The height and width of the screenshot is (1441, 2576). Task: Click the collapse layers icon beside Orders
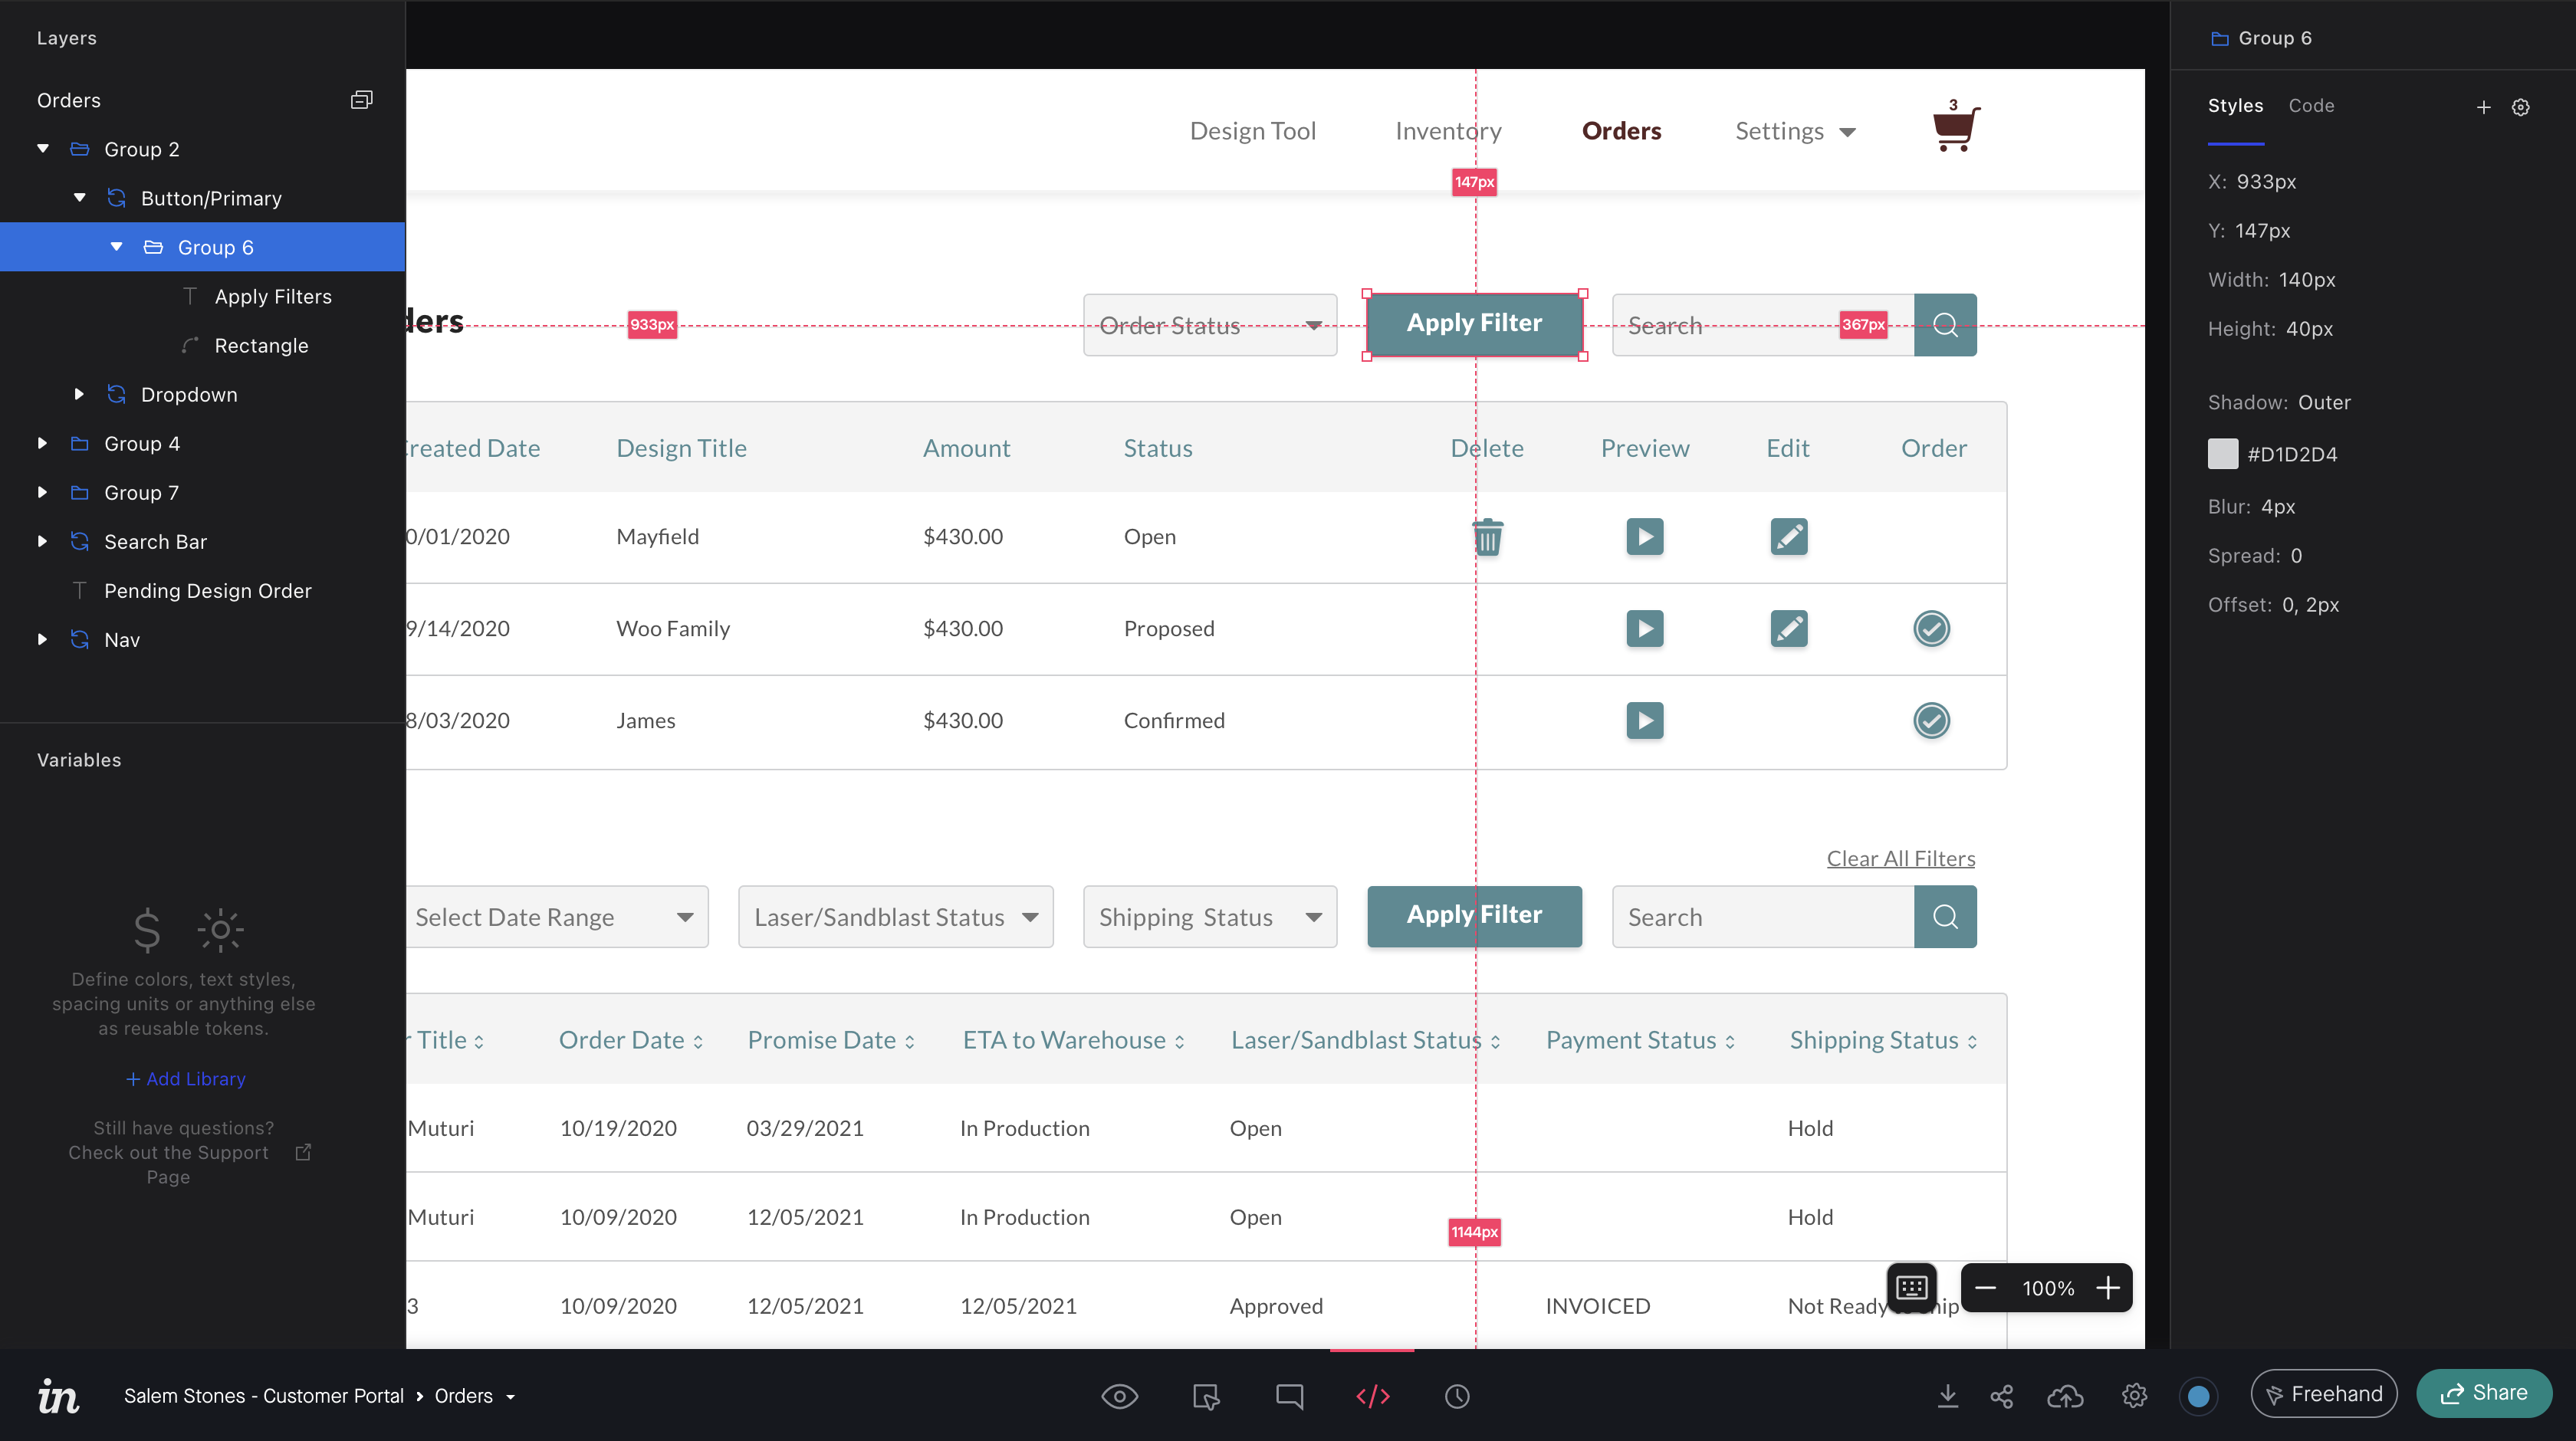(361, 100)
